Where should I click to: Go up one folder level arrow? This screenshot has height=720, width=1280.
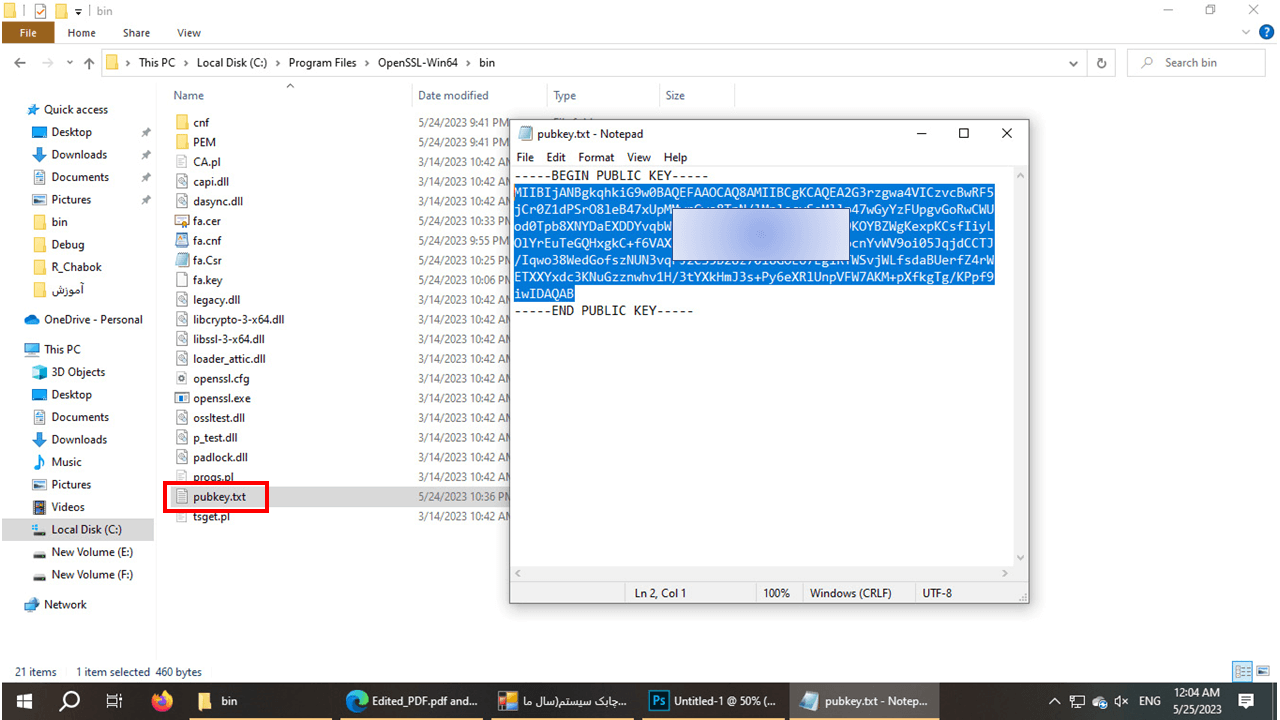point(89,63)
